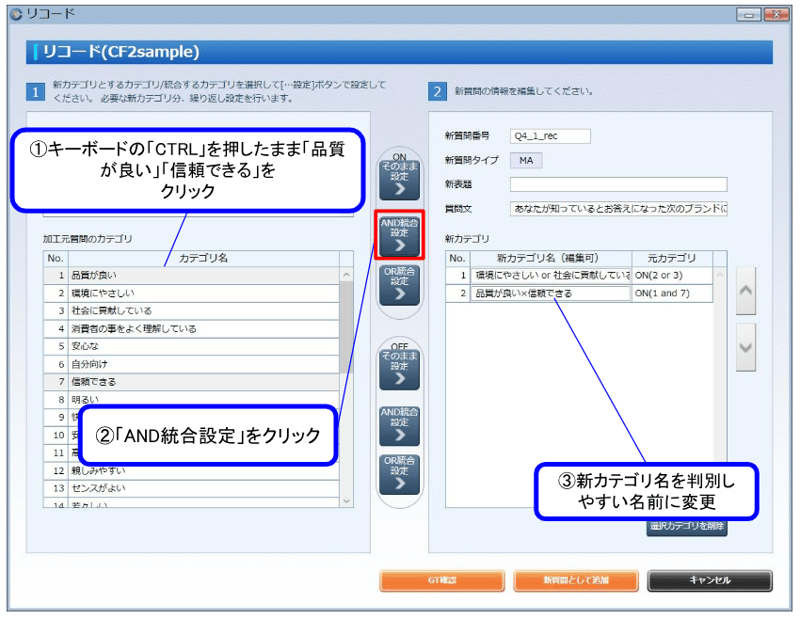Move the selected category down with the down arrow
The height and width of the screenshot is (619, 800).
point(746,346)
